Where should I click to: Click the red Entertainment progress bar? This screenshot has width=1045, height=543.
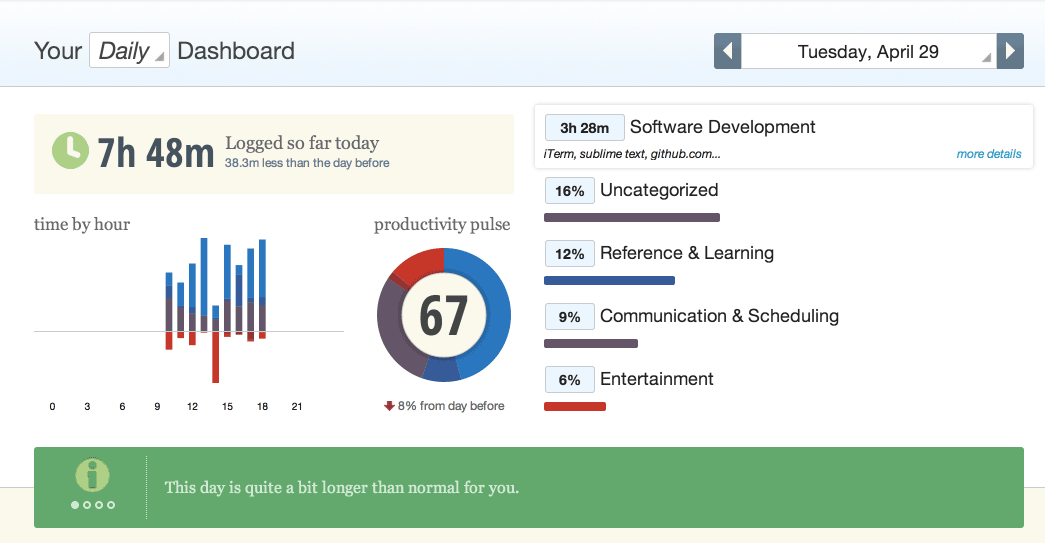click(x=575, y=406)
